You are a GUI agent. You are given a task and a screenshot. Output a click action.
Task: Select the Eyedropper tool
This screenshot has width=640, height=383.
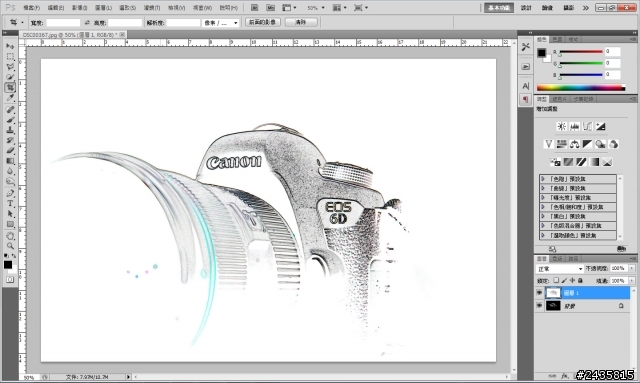[x=10, y=97]
